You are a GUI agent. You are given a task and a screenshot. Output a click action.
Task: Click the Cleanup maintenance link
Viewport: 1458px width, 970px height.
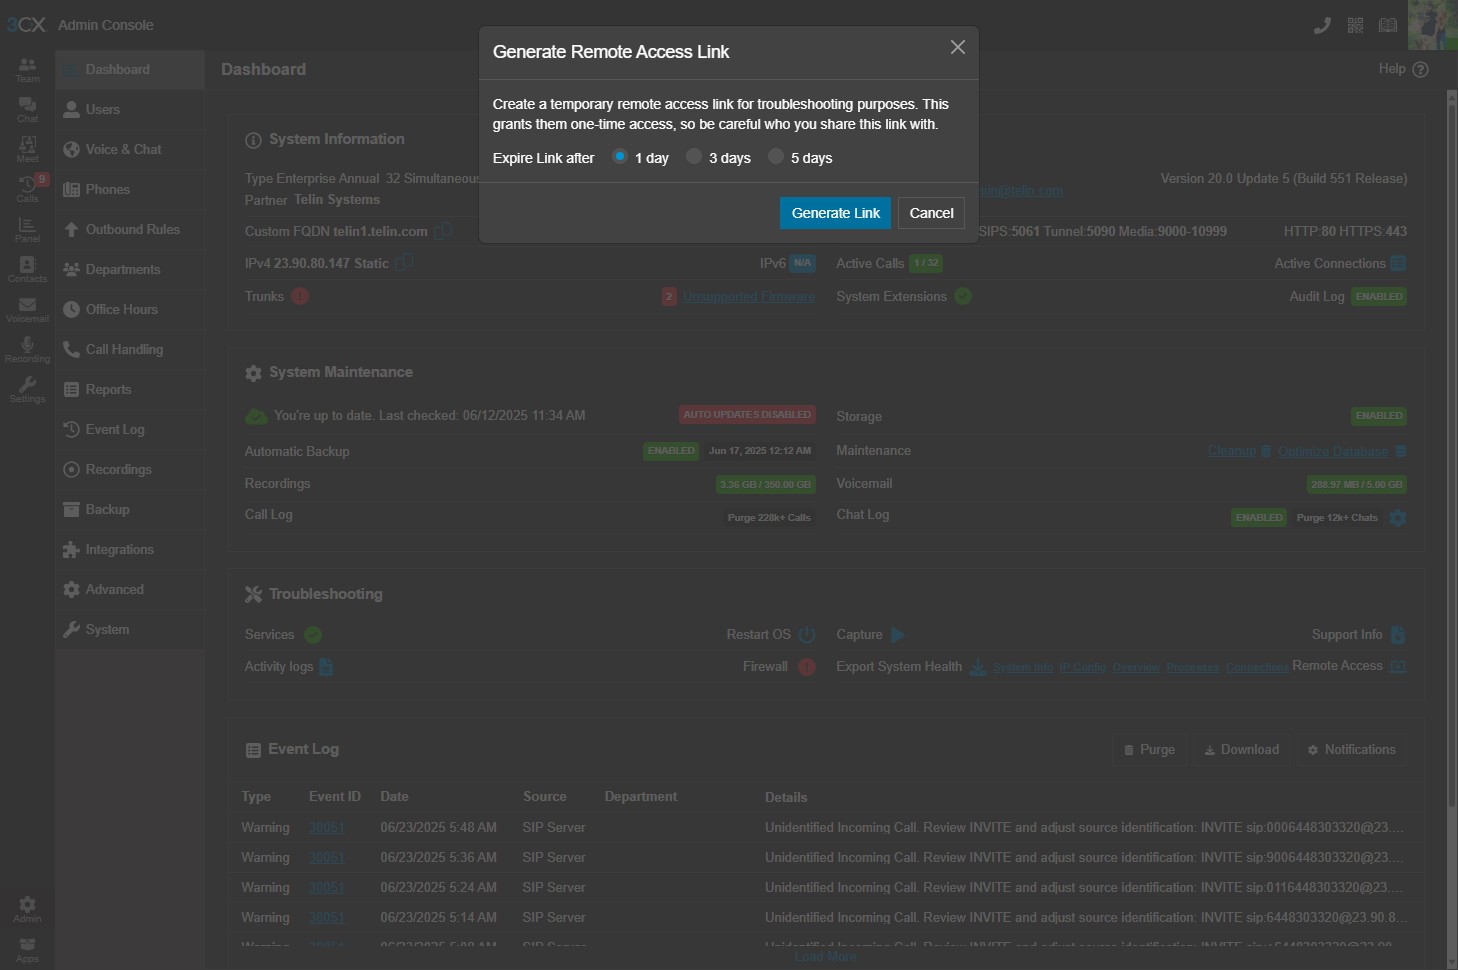pos(1232,451)
